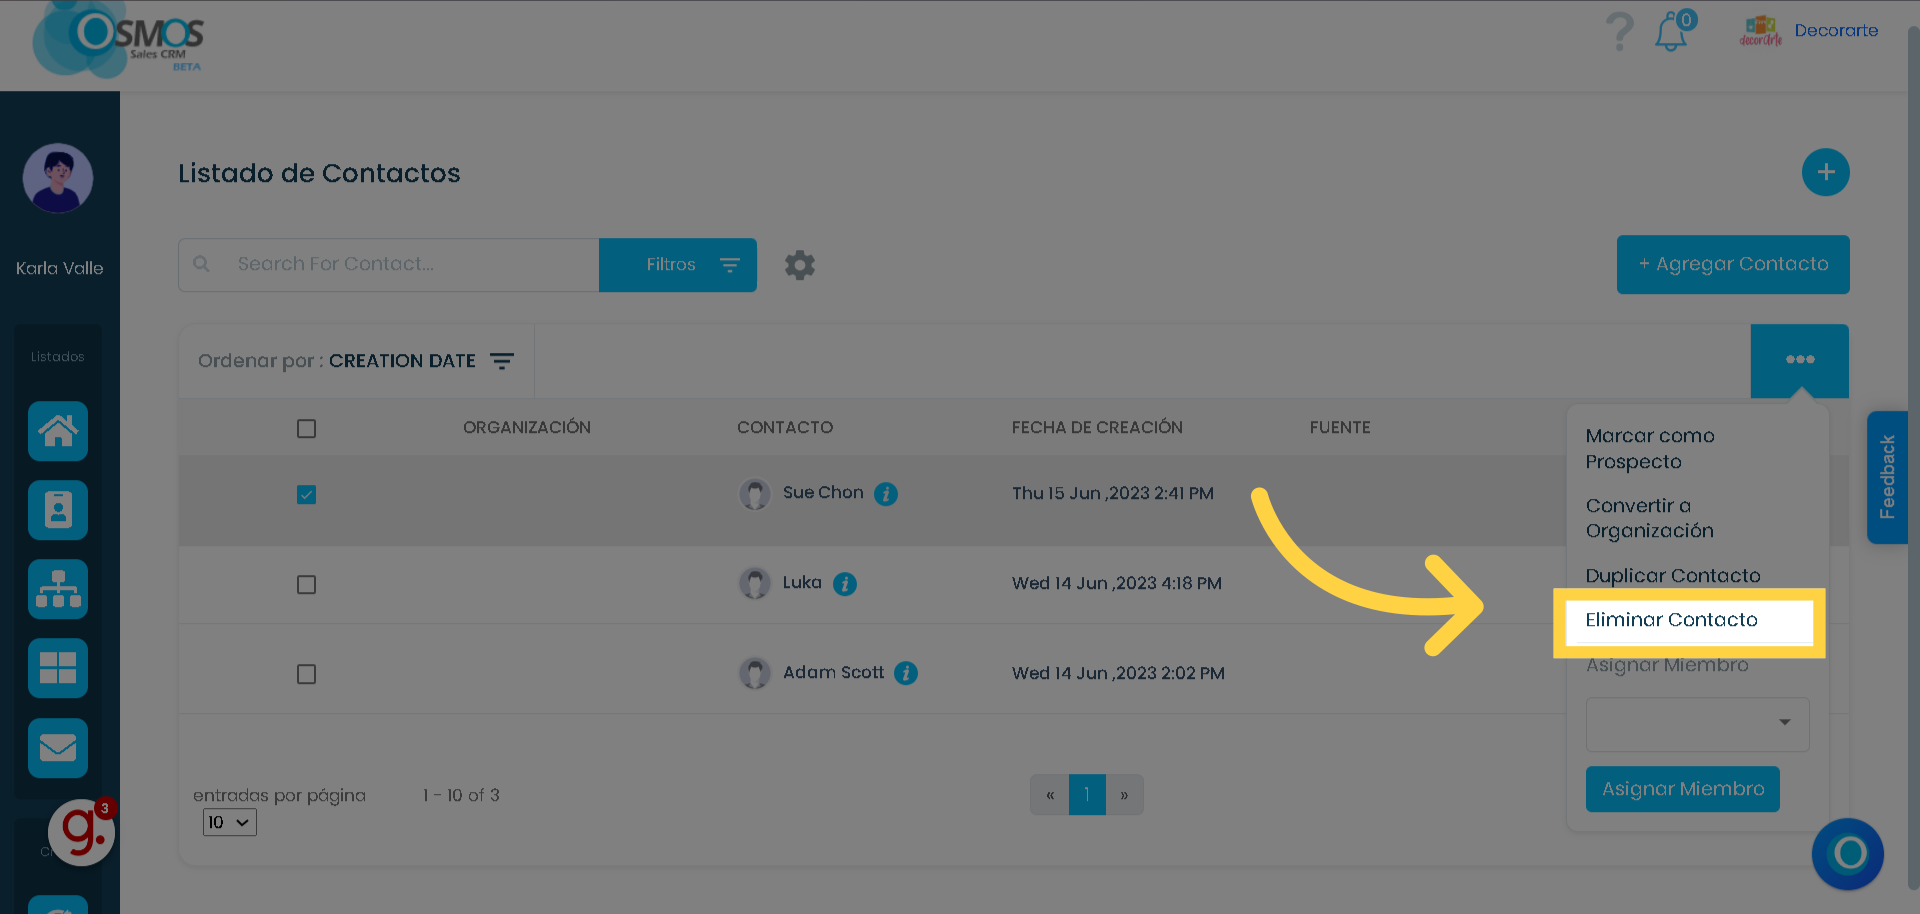Click Adam Scott's info icon
Viewport: 1920px width, 914px height.
point(906,674)
